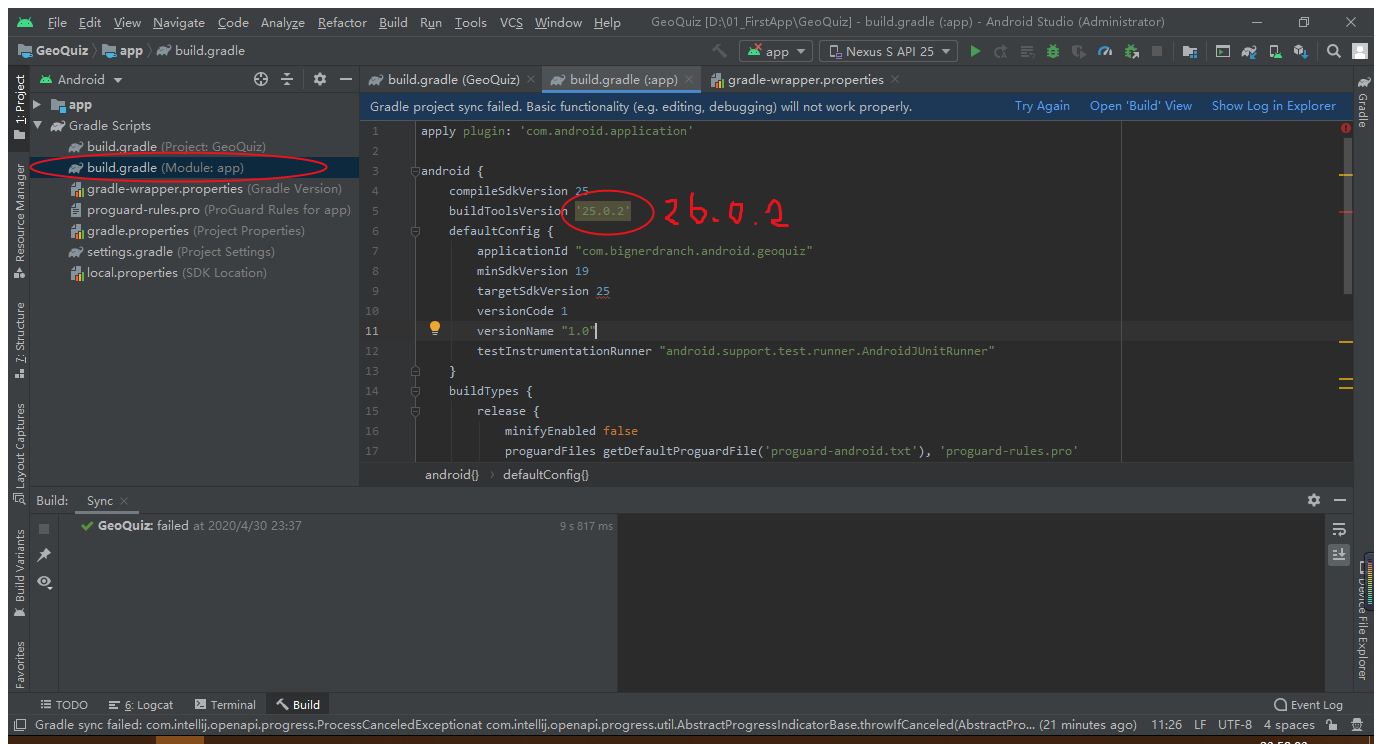Open the Android project view dropdown
1382x744 pixels.
pos(81,79)
